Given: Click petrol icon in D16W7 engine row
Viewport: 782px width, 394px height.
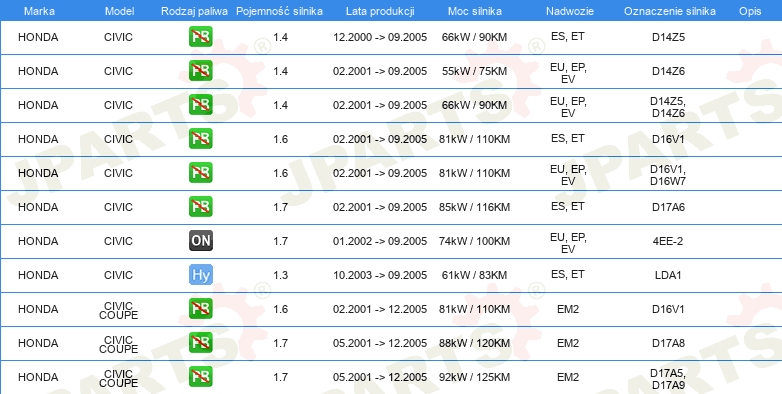Looking at the screenshot, I should pos(200,173).
